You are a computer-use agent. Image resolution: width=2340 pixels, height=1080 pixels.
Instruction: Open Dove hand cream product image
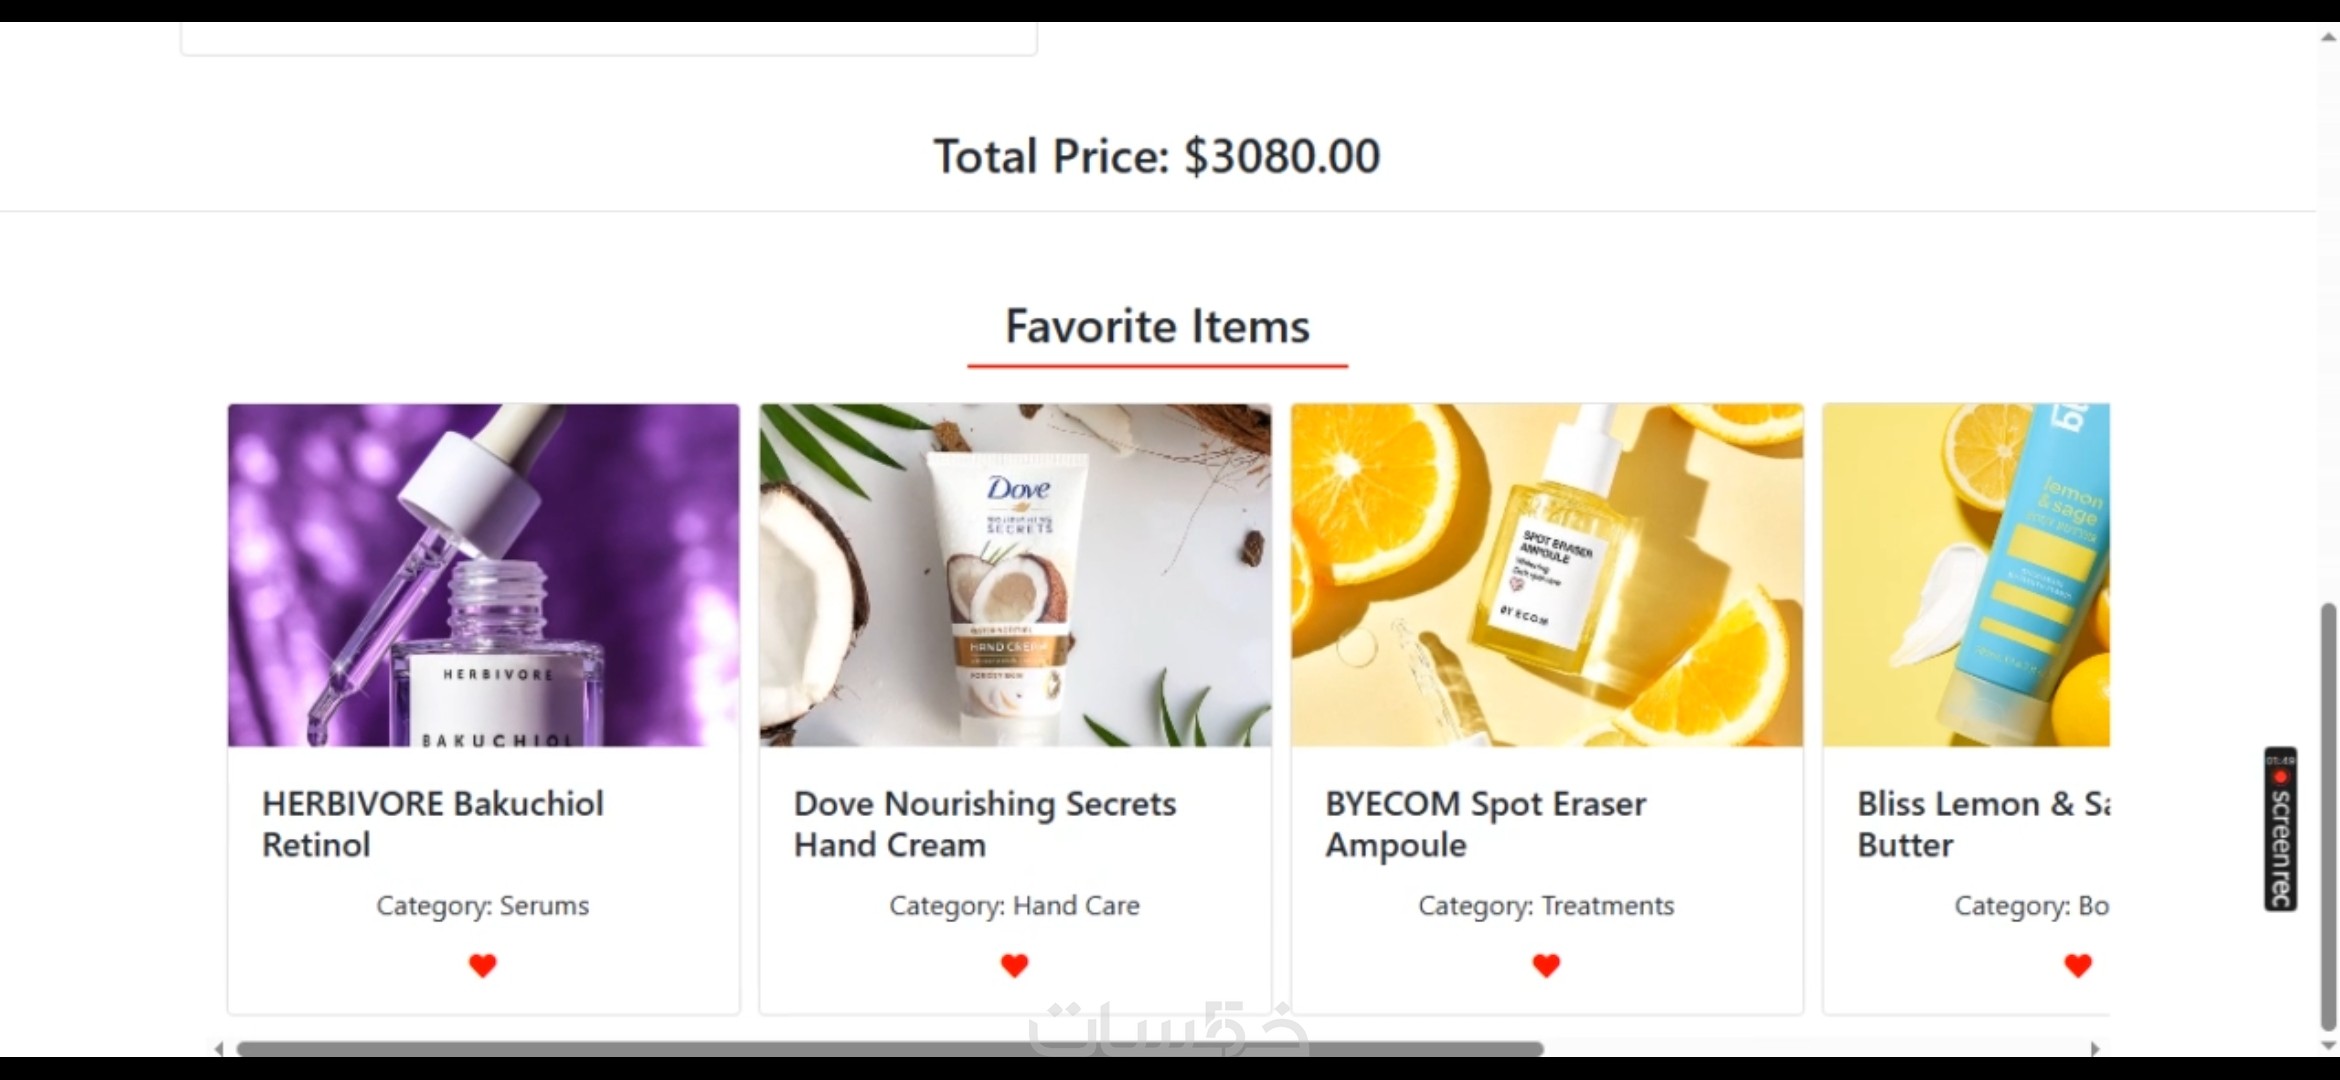[1016, 575]
